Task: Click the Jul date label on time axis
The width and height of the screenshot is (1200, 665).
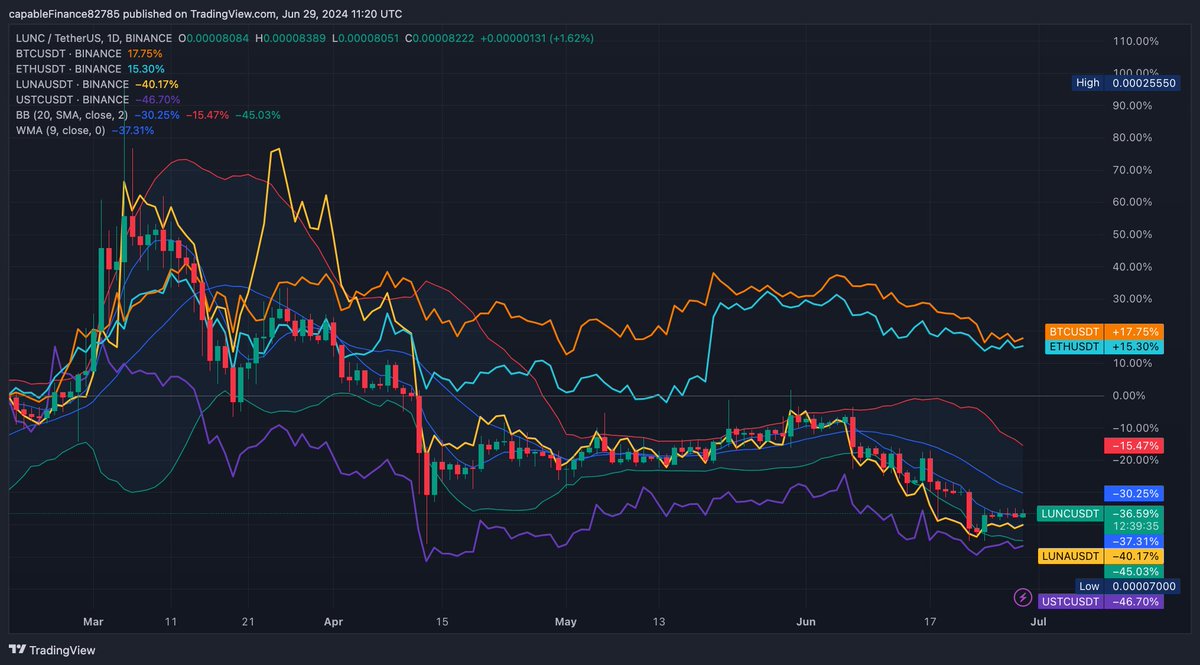Action: (x=1038, y=621)
